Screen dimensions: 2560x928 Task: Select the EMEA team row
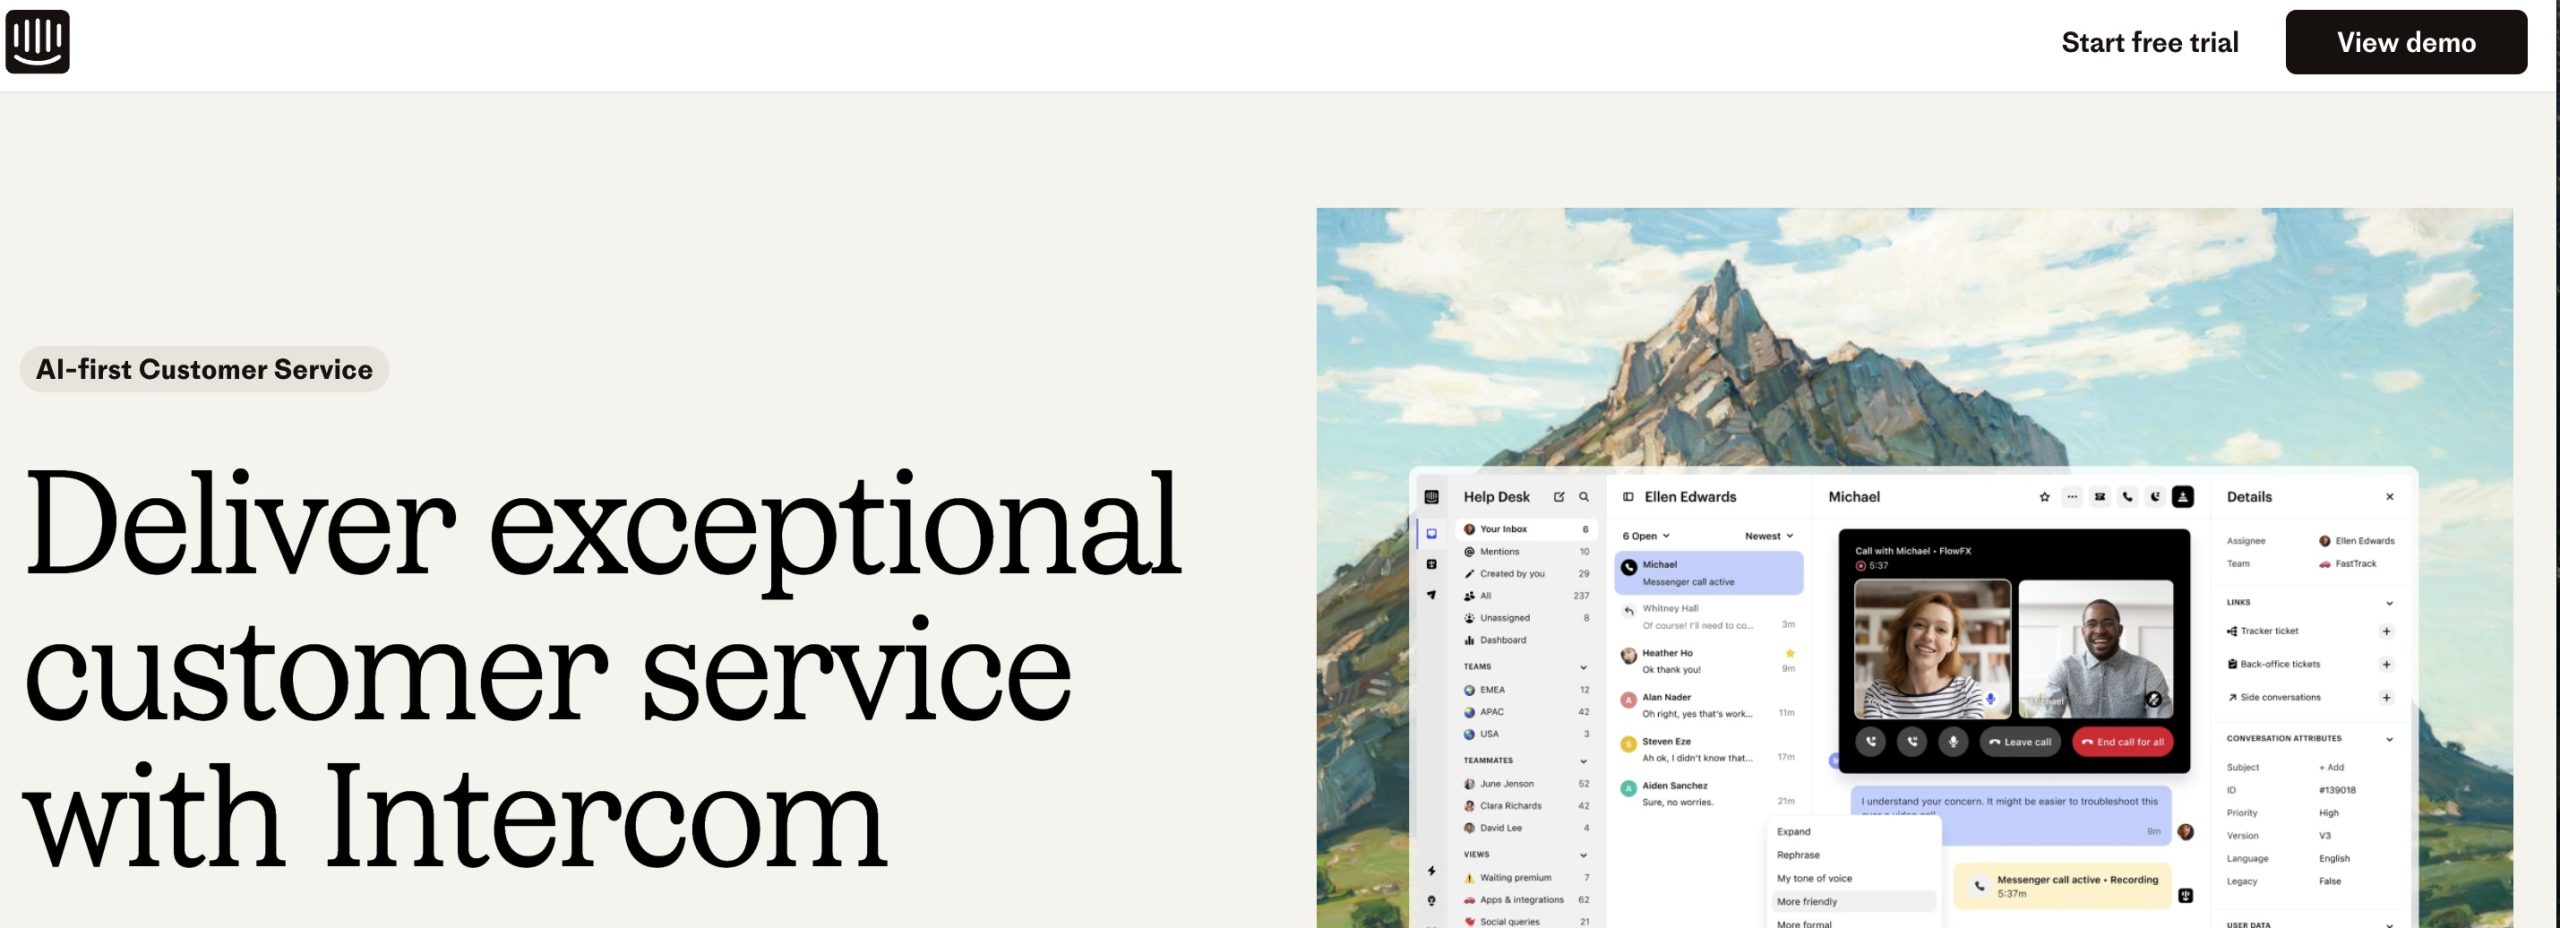tap(1526, 690)
